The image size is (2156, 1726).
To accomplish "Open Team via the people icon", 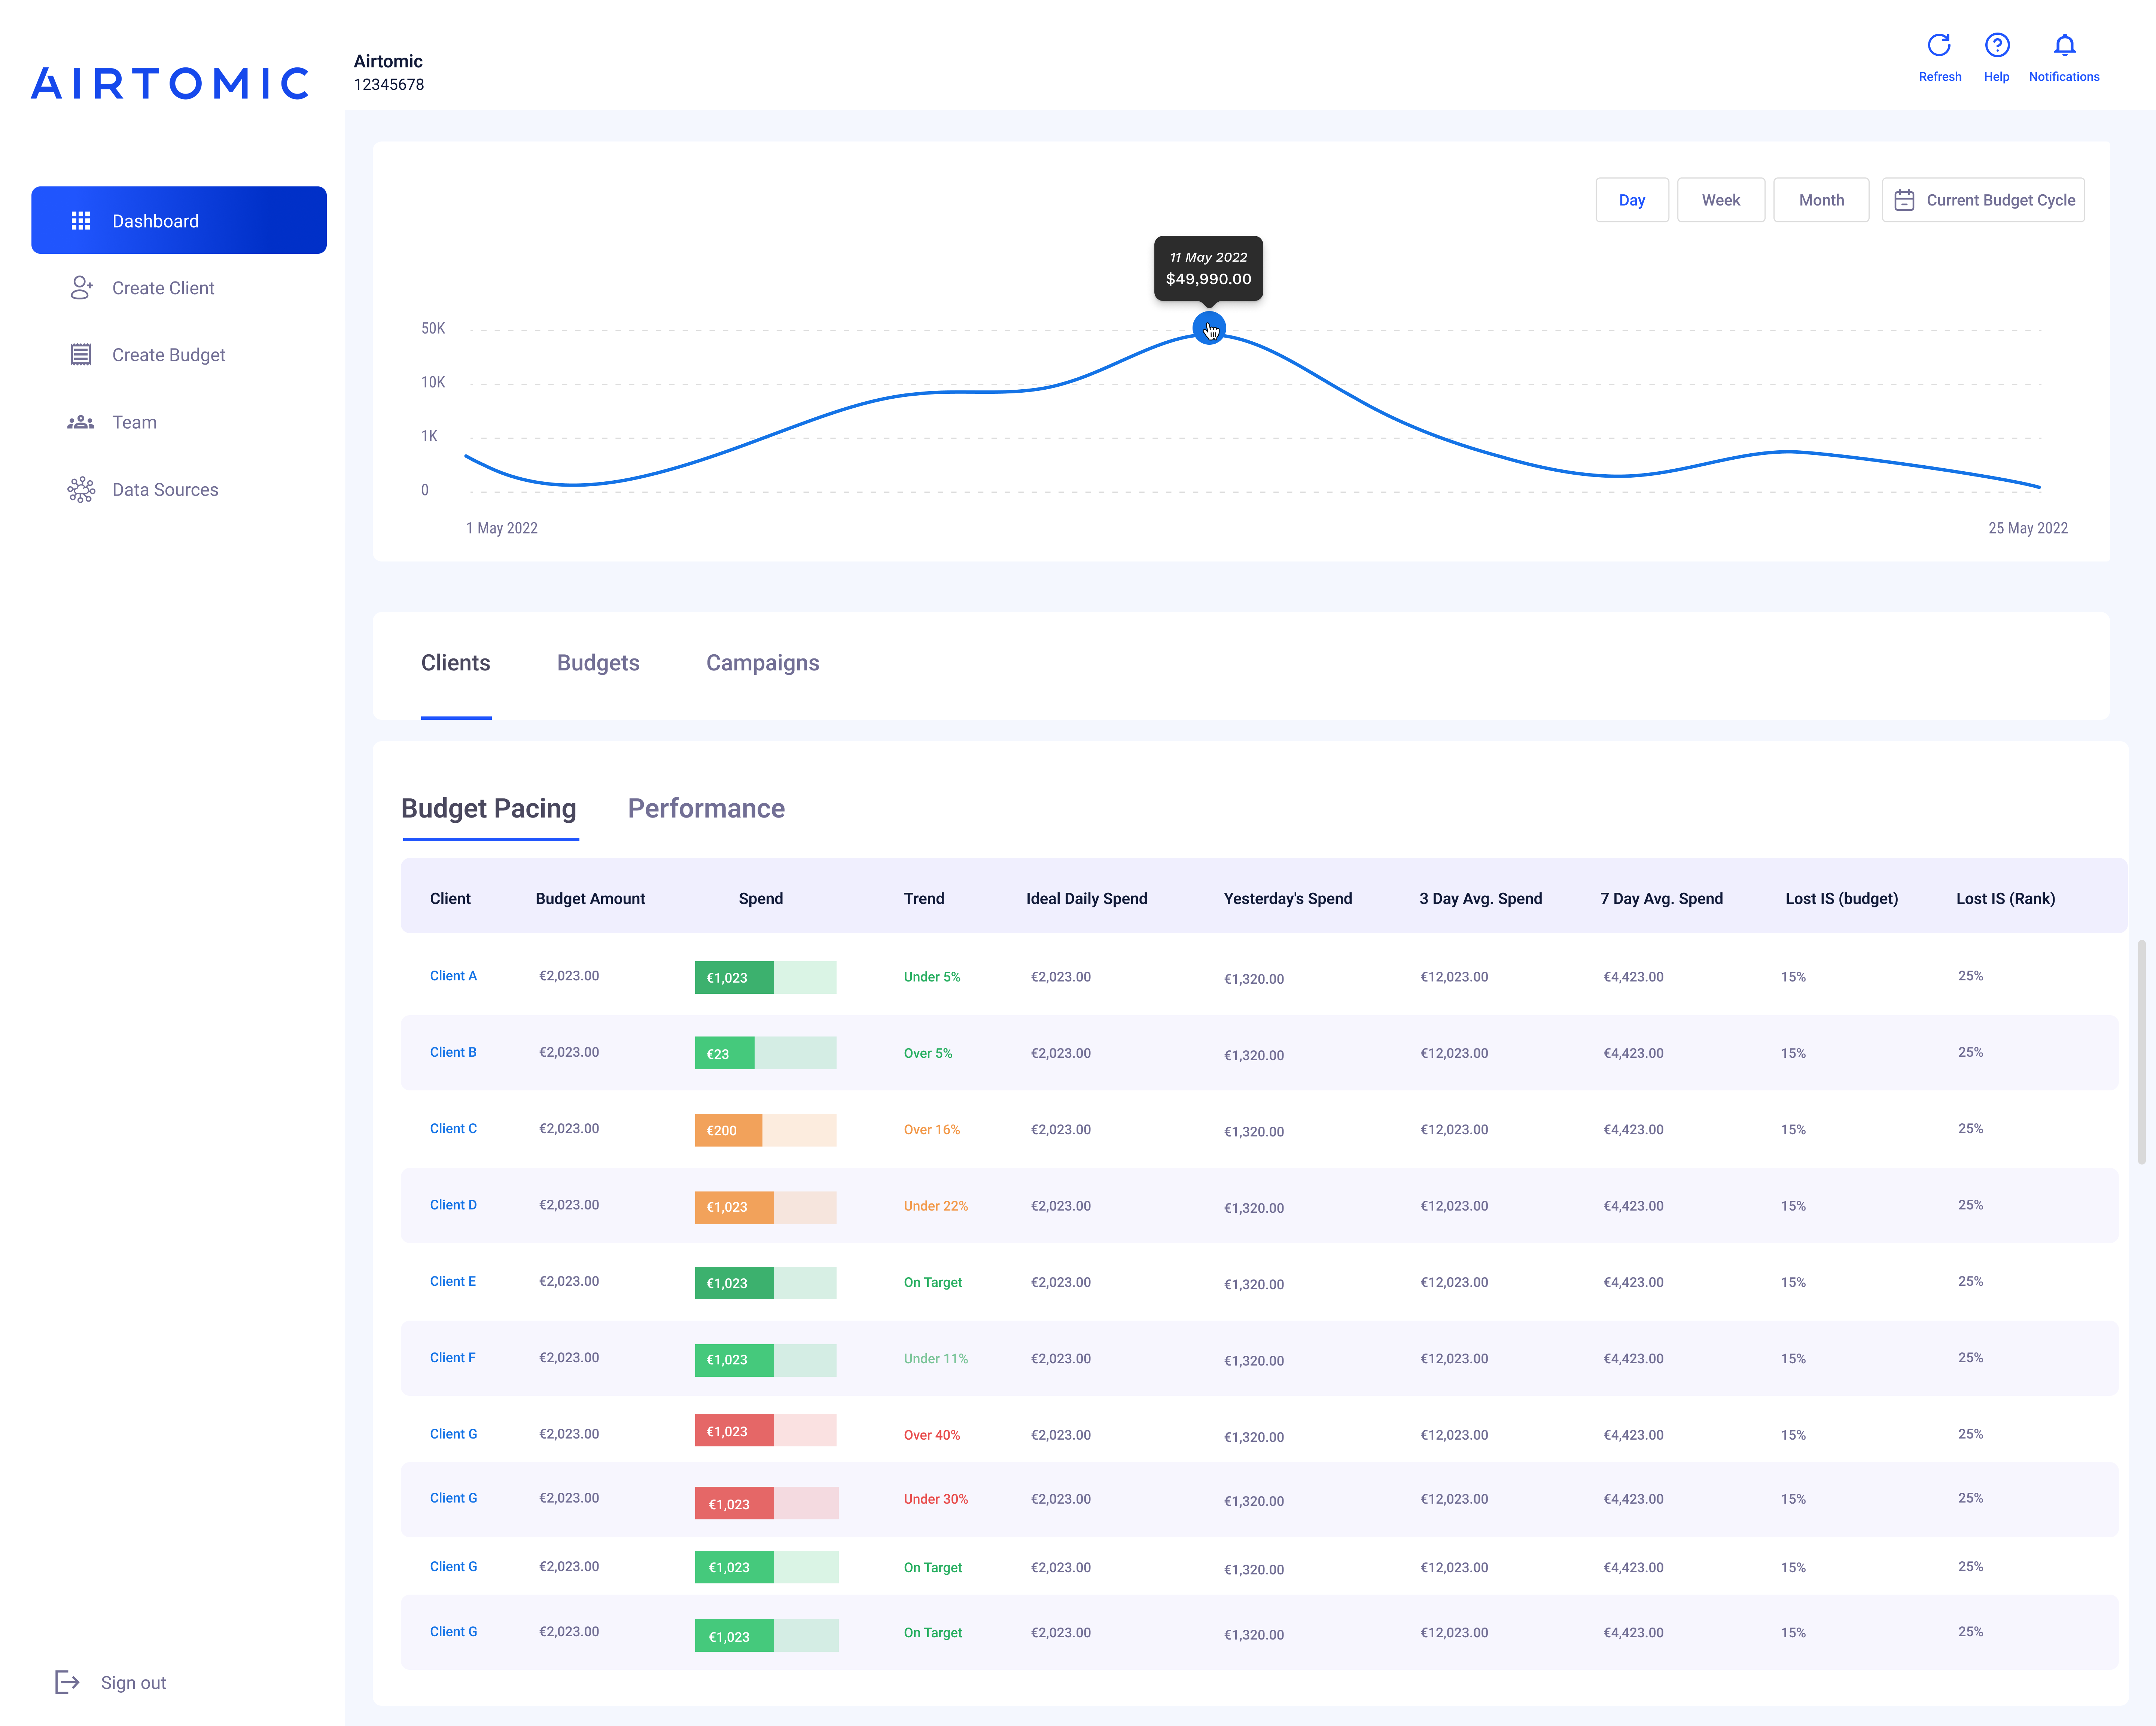I will coord(81,421).
